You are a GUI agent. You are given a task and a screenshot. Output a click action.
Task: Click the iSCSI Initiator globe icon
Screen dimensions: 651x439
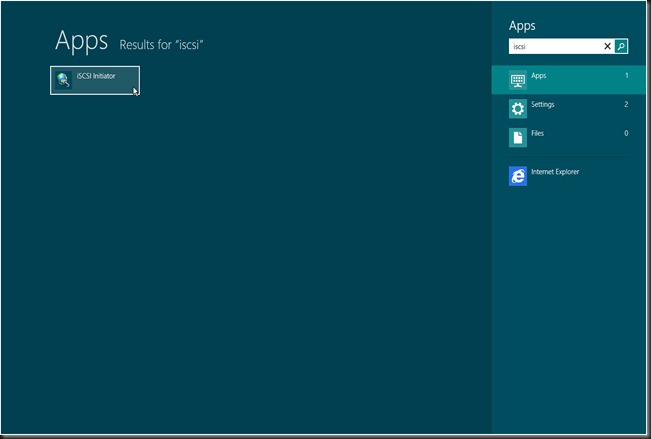point(64,80)
